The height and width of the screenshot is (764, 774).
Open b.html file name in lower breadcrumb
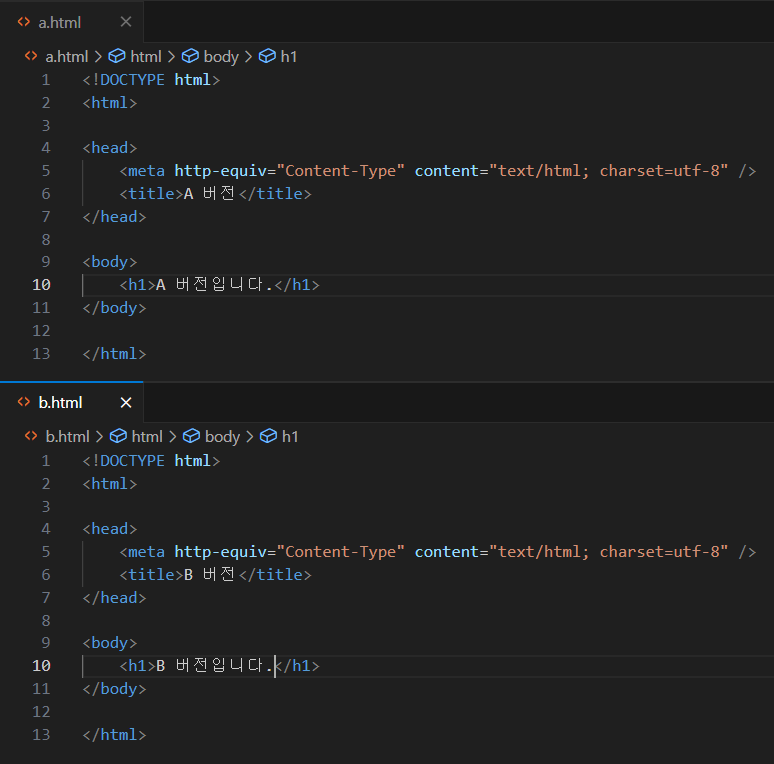[67, 437]
